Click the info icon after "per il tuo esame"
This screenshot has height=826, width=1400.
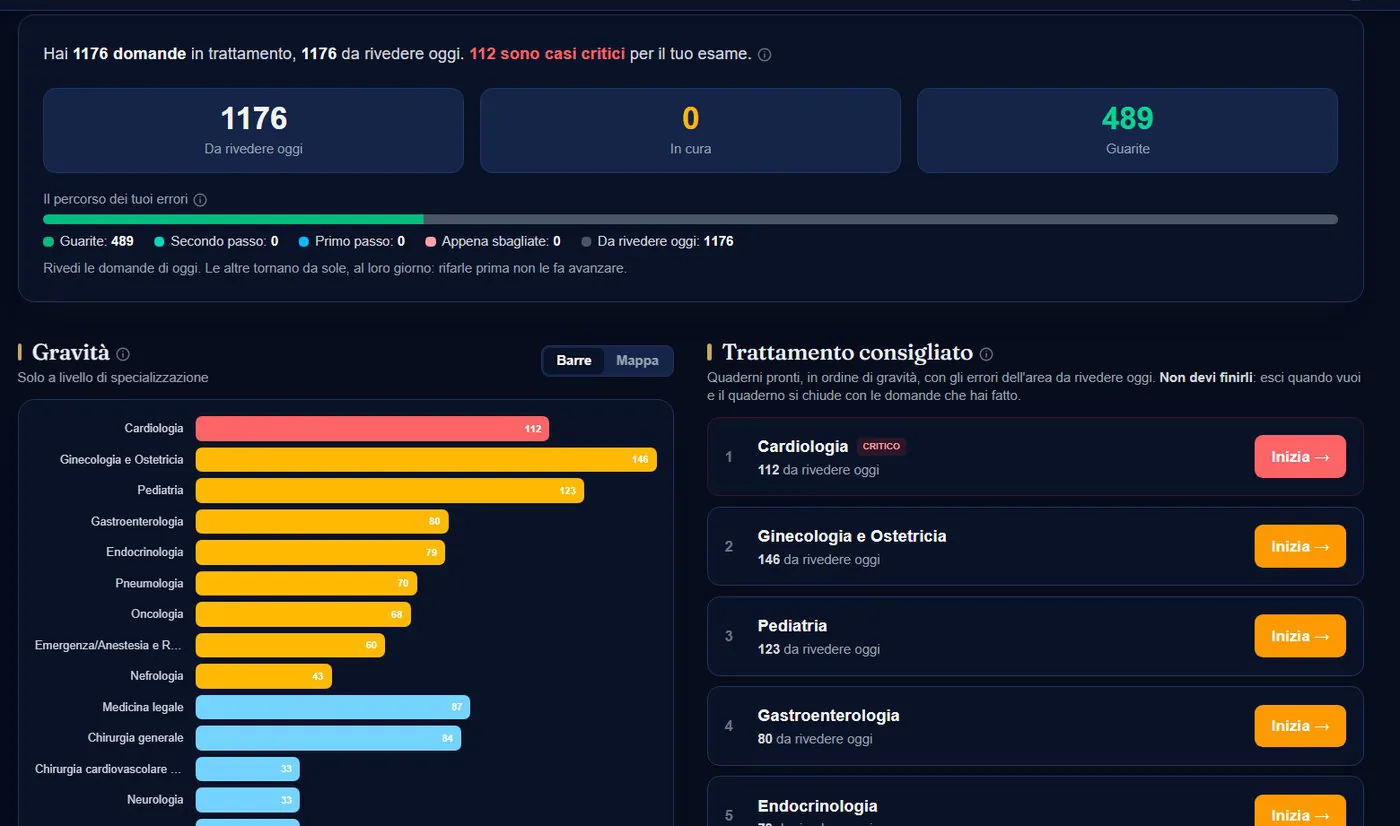pyautogui.click(x=765, y=55)
